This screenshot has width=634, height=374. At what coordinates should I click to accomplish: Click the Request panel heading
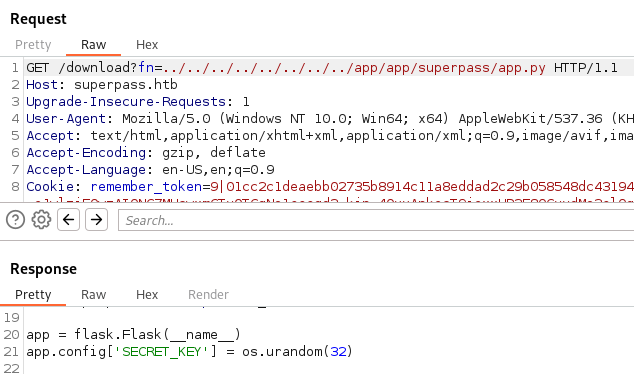point(38,19)
